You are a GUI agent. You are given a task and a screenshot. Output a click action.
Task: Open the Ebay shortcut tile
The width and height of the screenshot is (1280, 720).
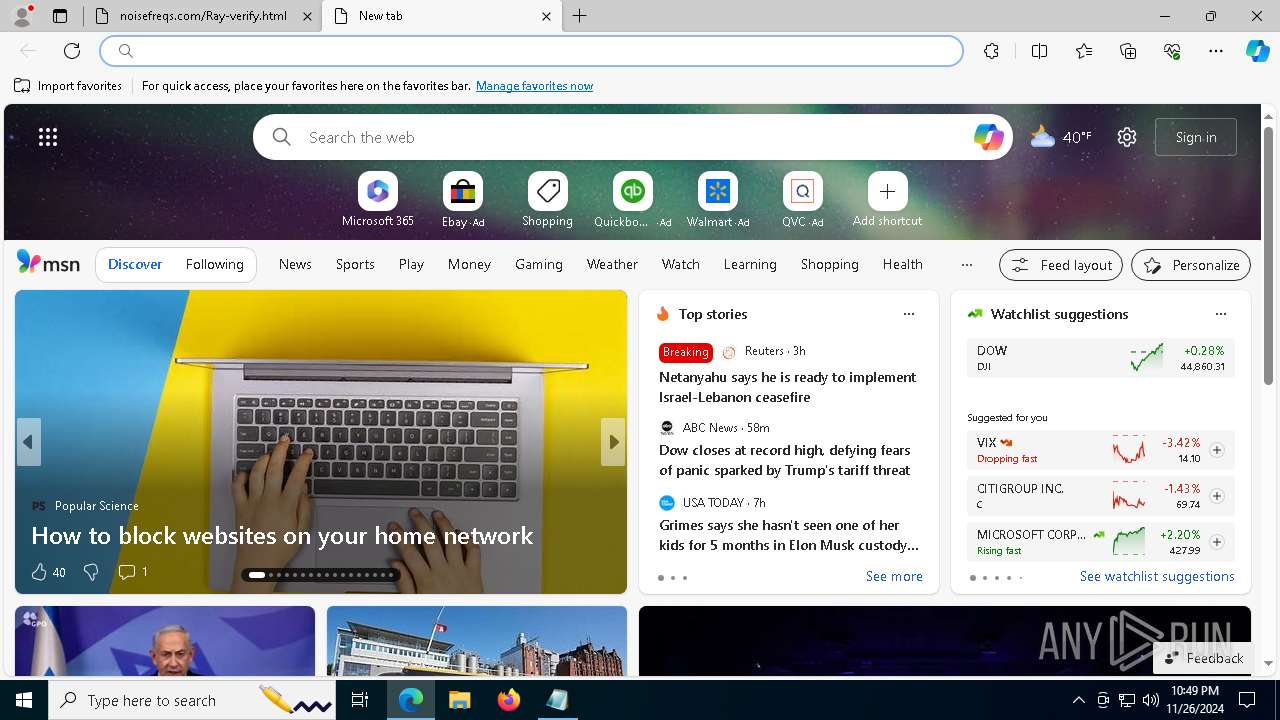[463, 200]
